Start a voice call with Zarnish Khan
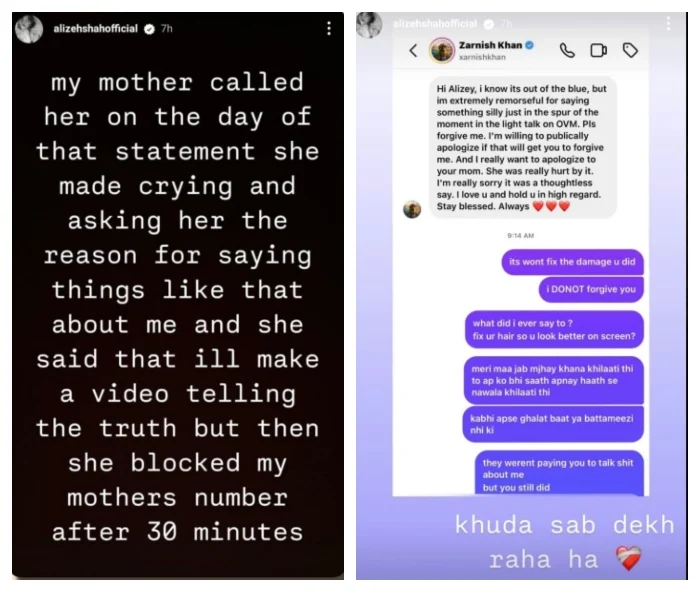 [567, 50]
